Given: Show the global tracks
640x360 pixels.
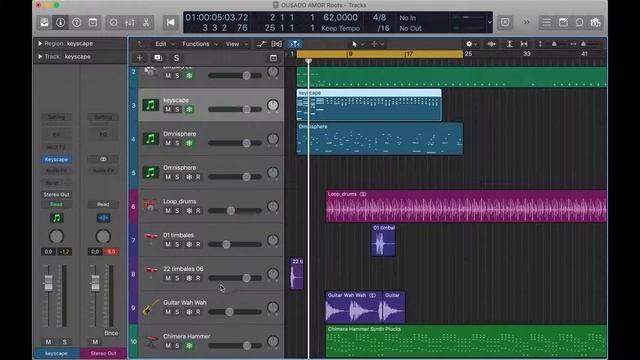Looking at the screenshot, I should coord(273,58).
